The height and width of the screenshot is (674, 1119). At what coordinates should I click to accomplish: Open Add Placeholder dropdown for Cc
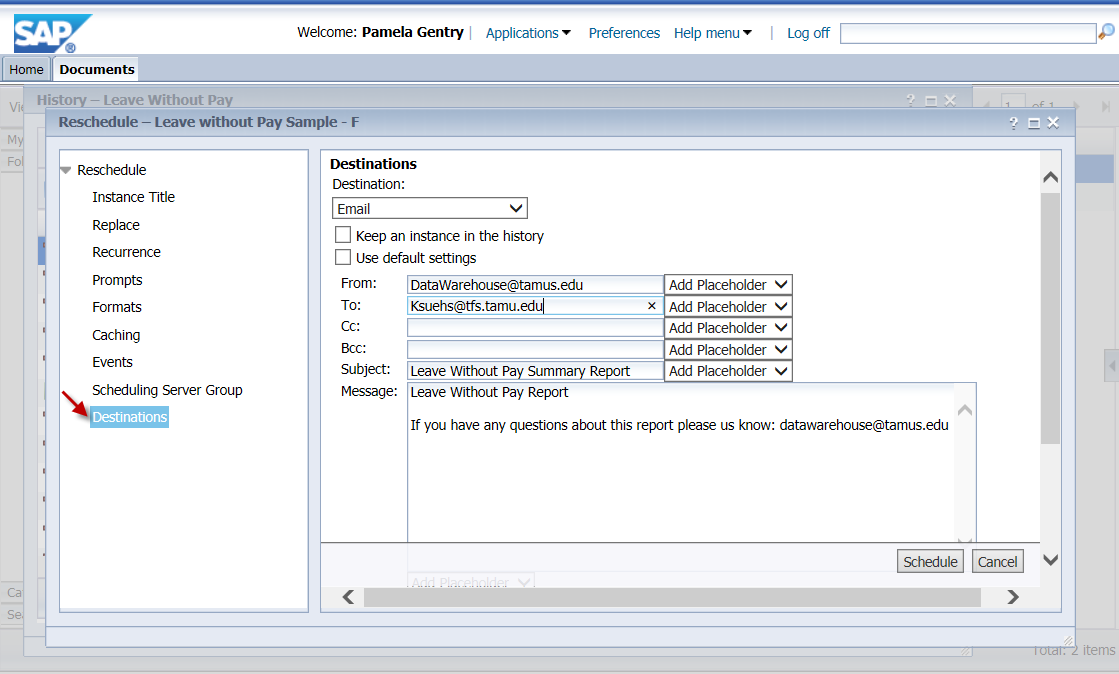(728, 328)
